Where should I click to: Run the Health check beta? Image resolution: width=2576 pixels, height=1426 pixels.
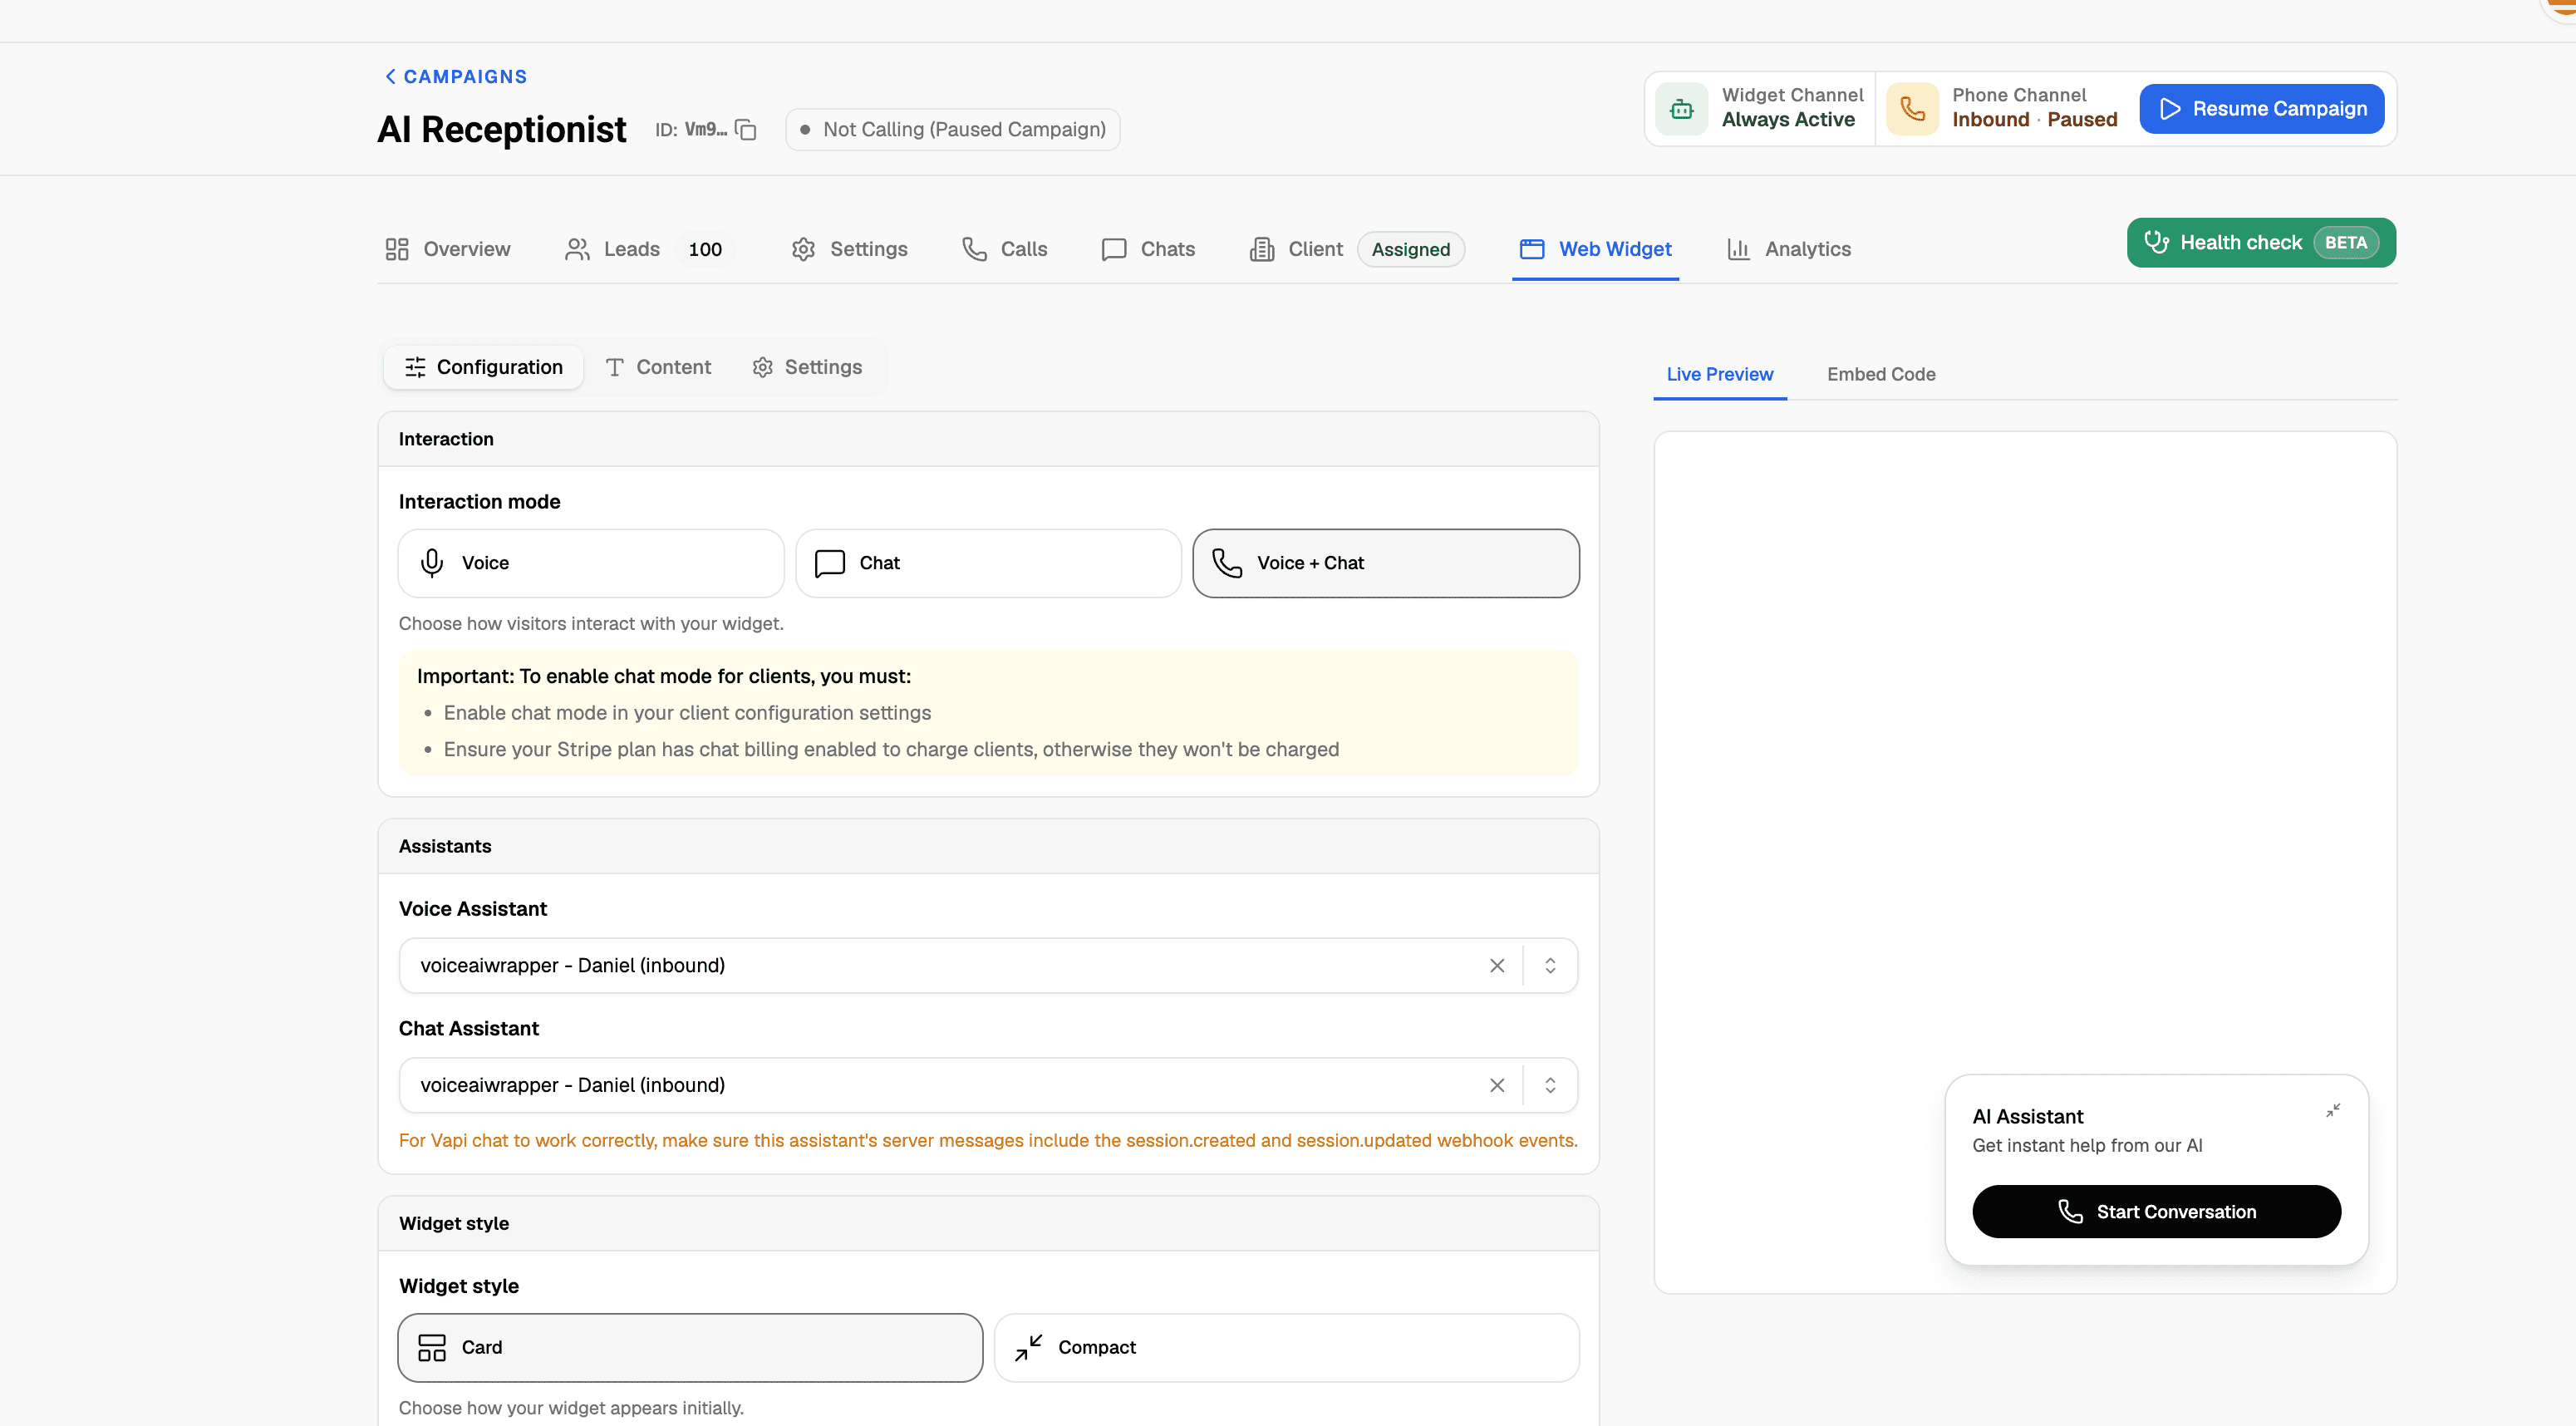pyautogui.click(x=2261, y=242)
